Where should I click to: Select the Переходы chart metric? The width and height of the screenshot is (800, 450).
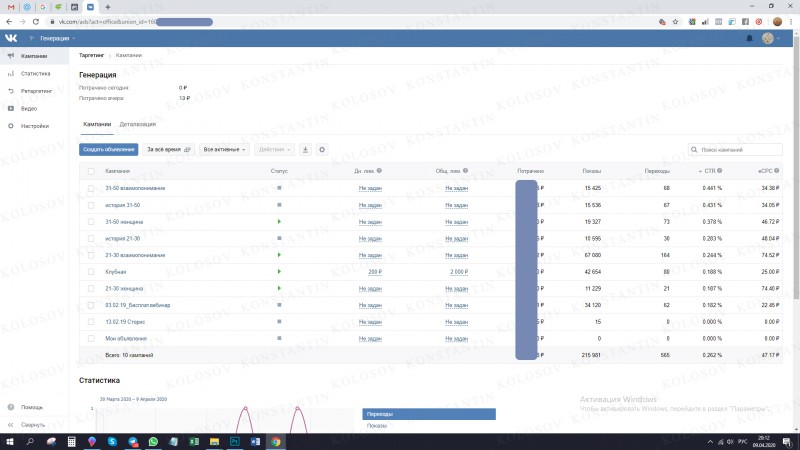(x=429, y=414)
